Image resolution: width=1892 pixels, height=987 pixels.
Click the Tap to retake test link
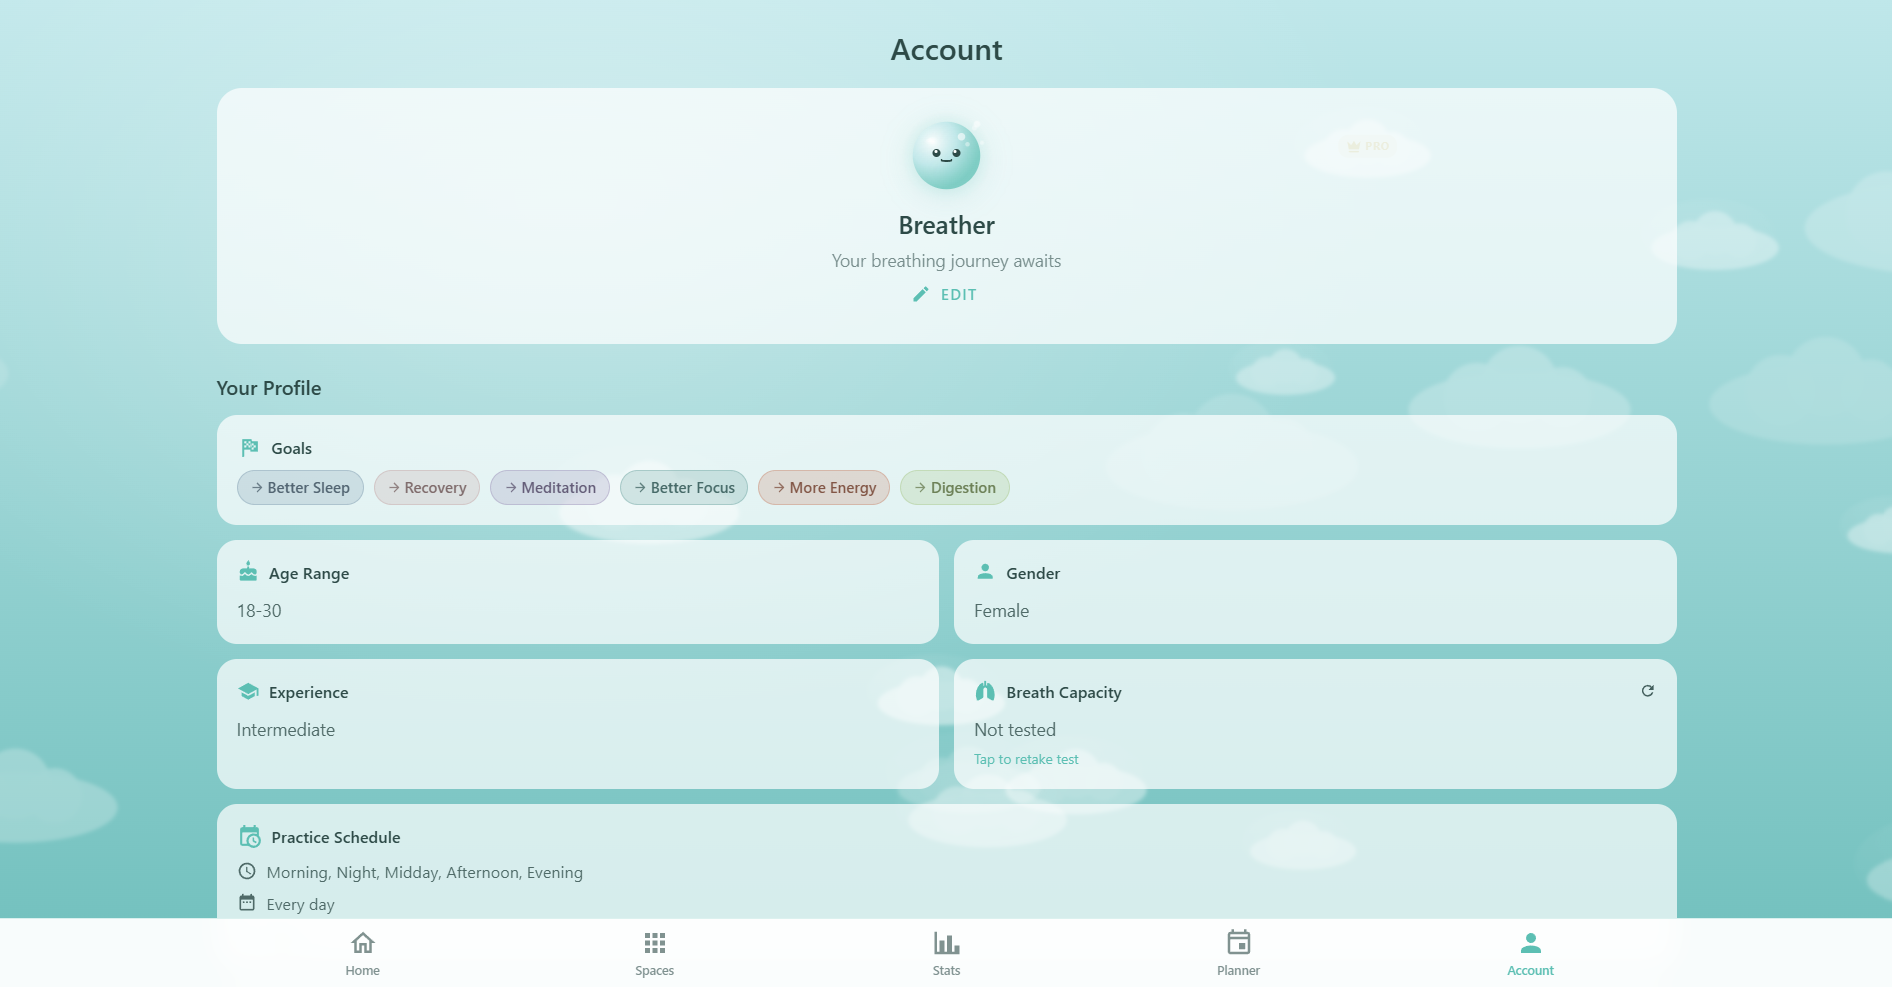click(x=1025, y=759)
